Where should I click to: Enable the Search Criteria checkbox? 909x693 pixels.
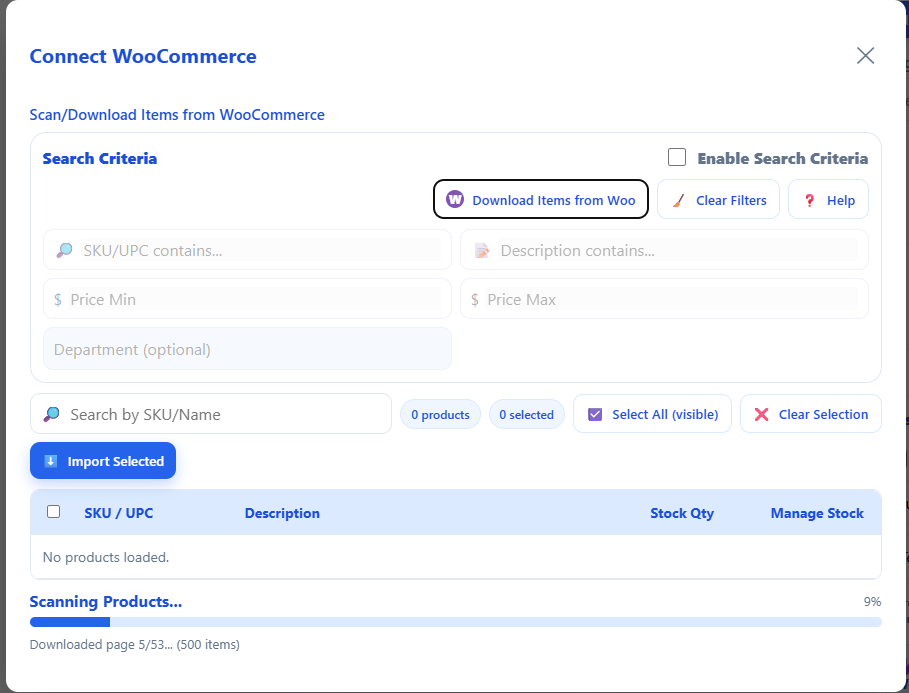[x=677, y=157]
